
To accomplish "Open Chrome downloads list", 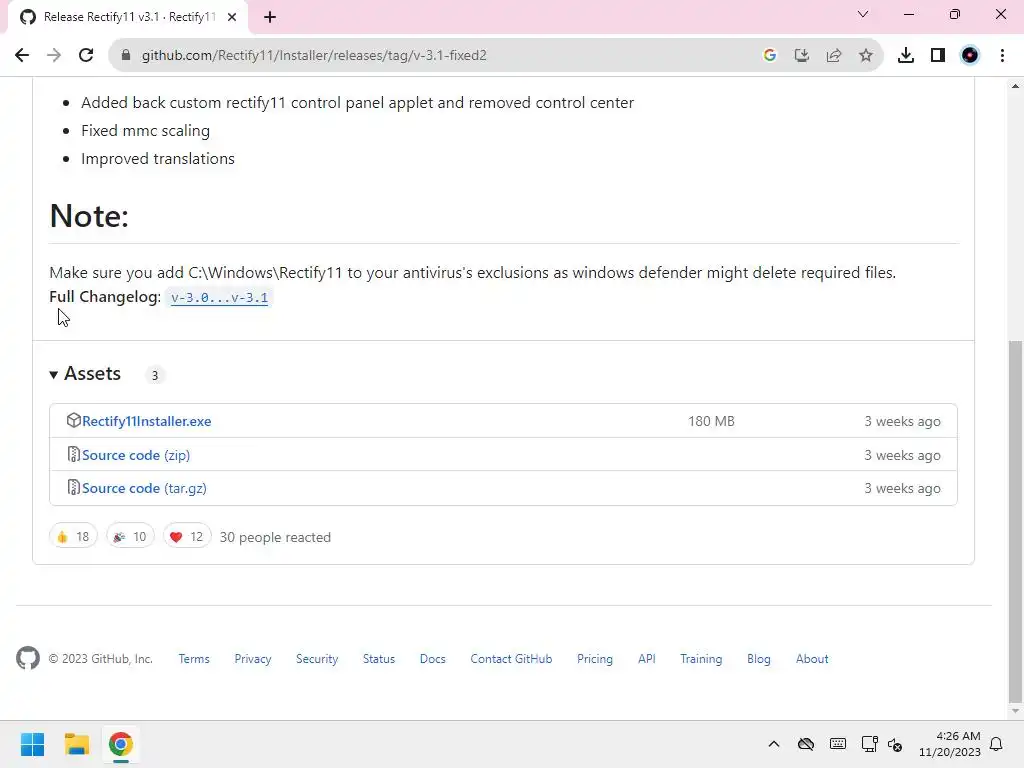I will point(906,56).
